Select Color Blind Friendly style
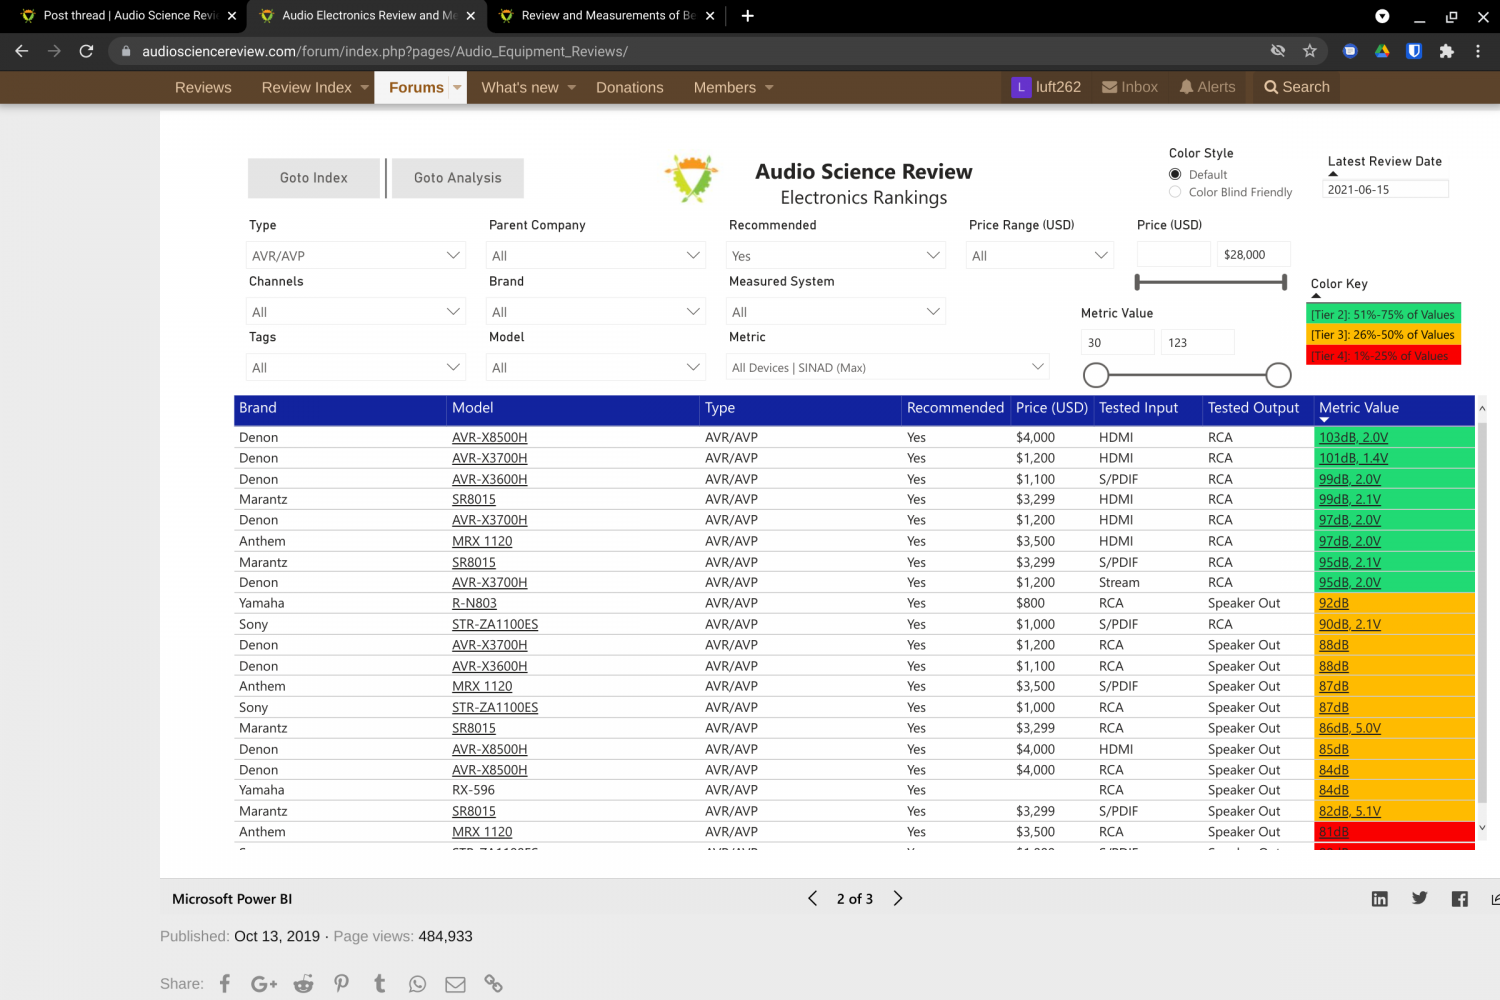1500x1000 pixels. (x=1175, y=192)
